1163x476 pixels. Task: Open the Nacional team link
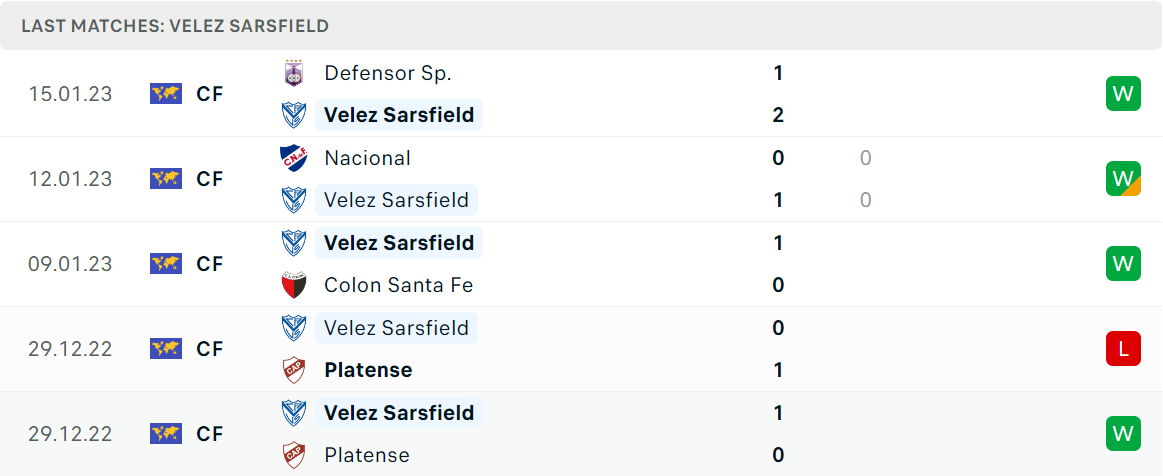[368, 158]
